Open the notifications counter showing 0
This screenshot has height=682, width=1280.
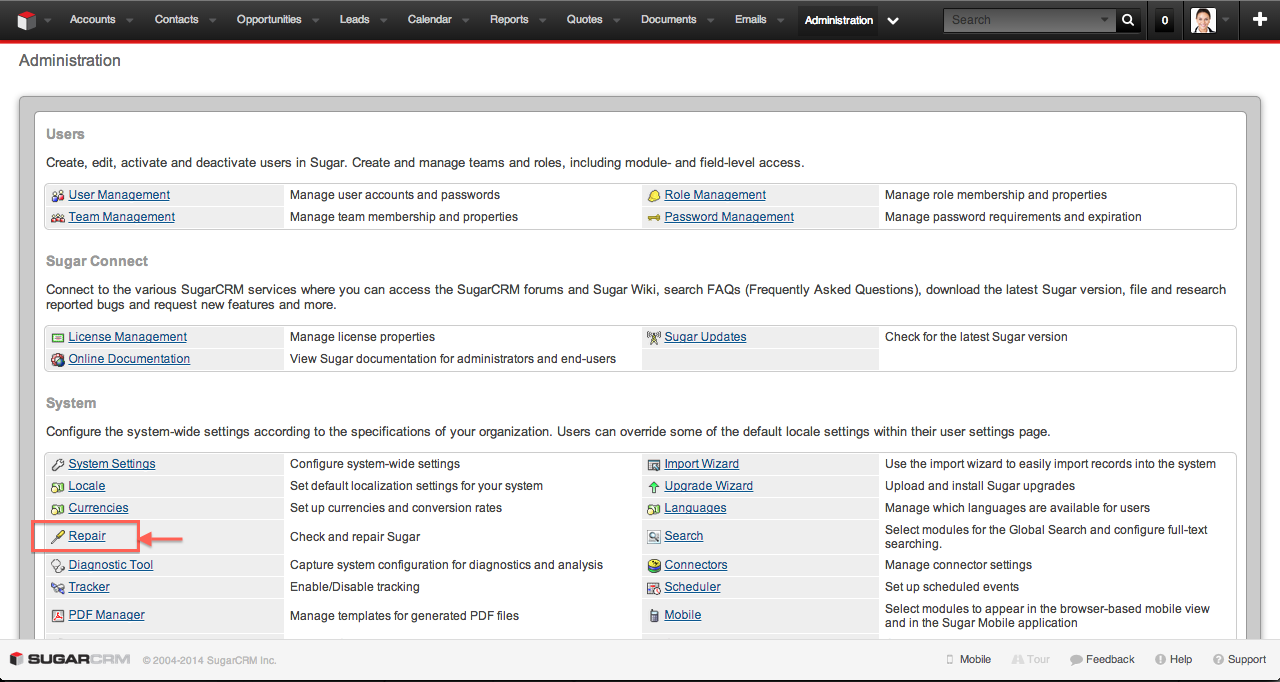pyautogui.click(x=1164, y=20)
